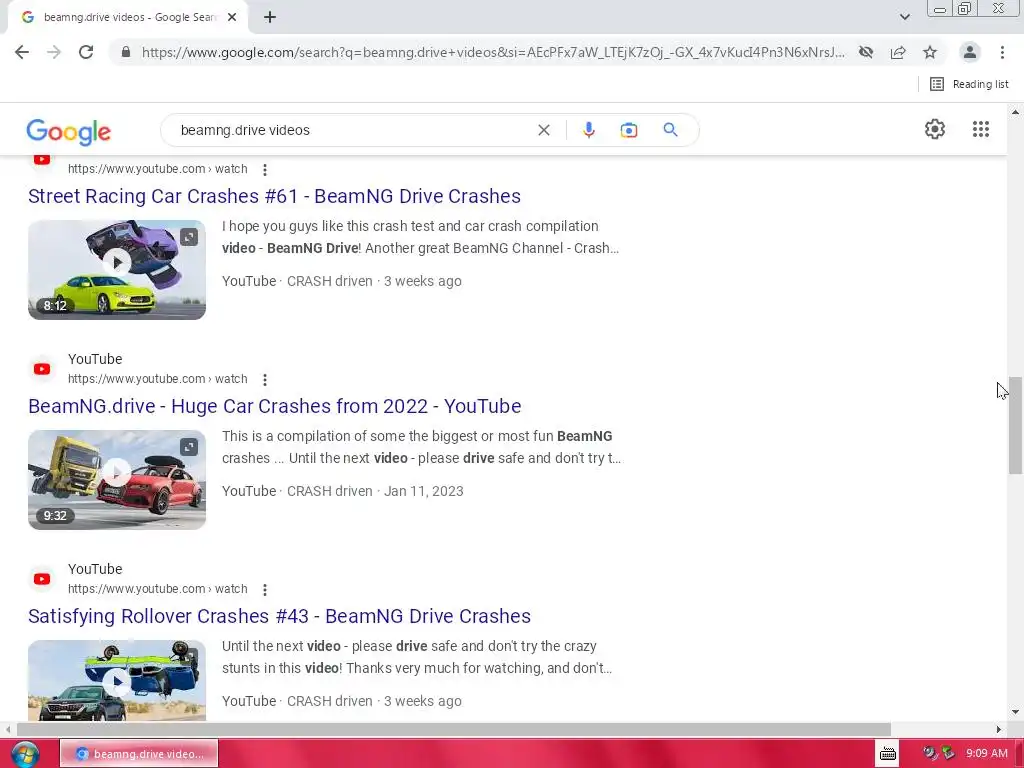
Task: Click YouTube favicon of Huge Car Crashes result
Action: pos(42,369)
